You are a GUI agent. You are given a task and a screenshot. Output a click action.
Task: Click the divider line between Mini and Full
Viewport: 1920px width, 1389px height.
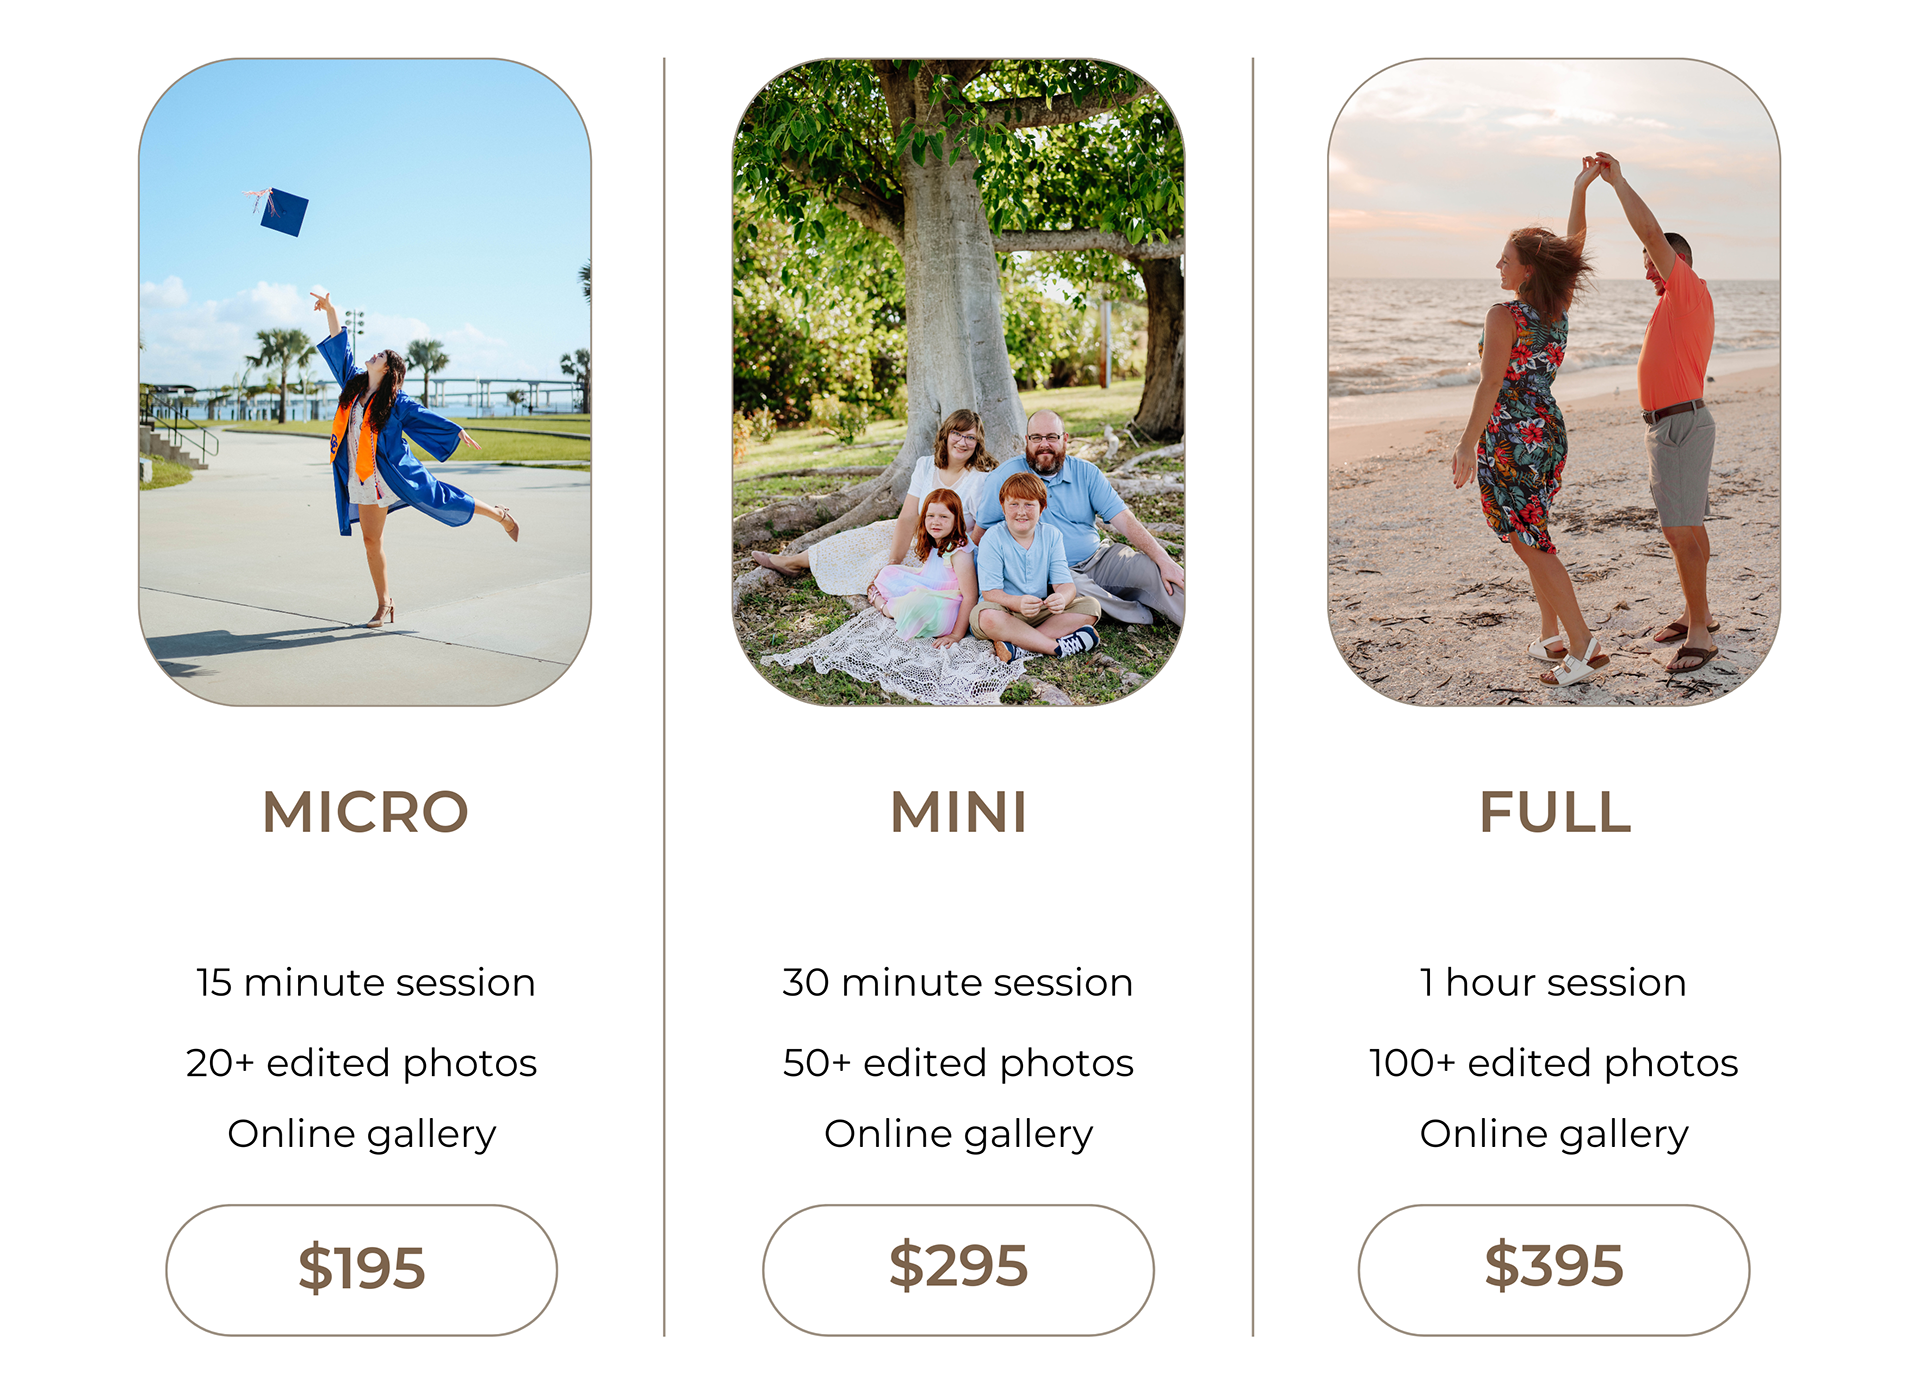pos(1252,697)
